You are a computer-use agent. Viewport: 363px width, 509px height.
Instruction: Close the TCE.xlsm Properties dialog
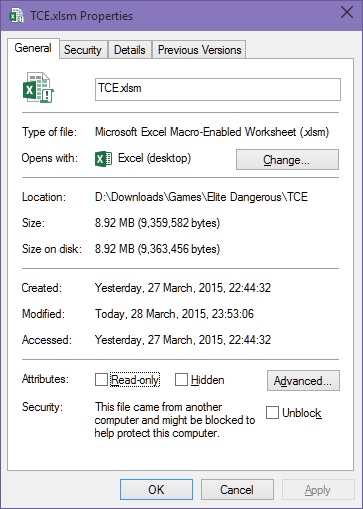click(x=347, y=13)
